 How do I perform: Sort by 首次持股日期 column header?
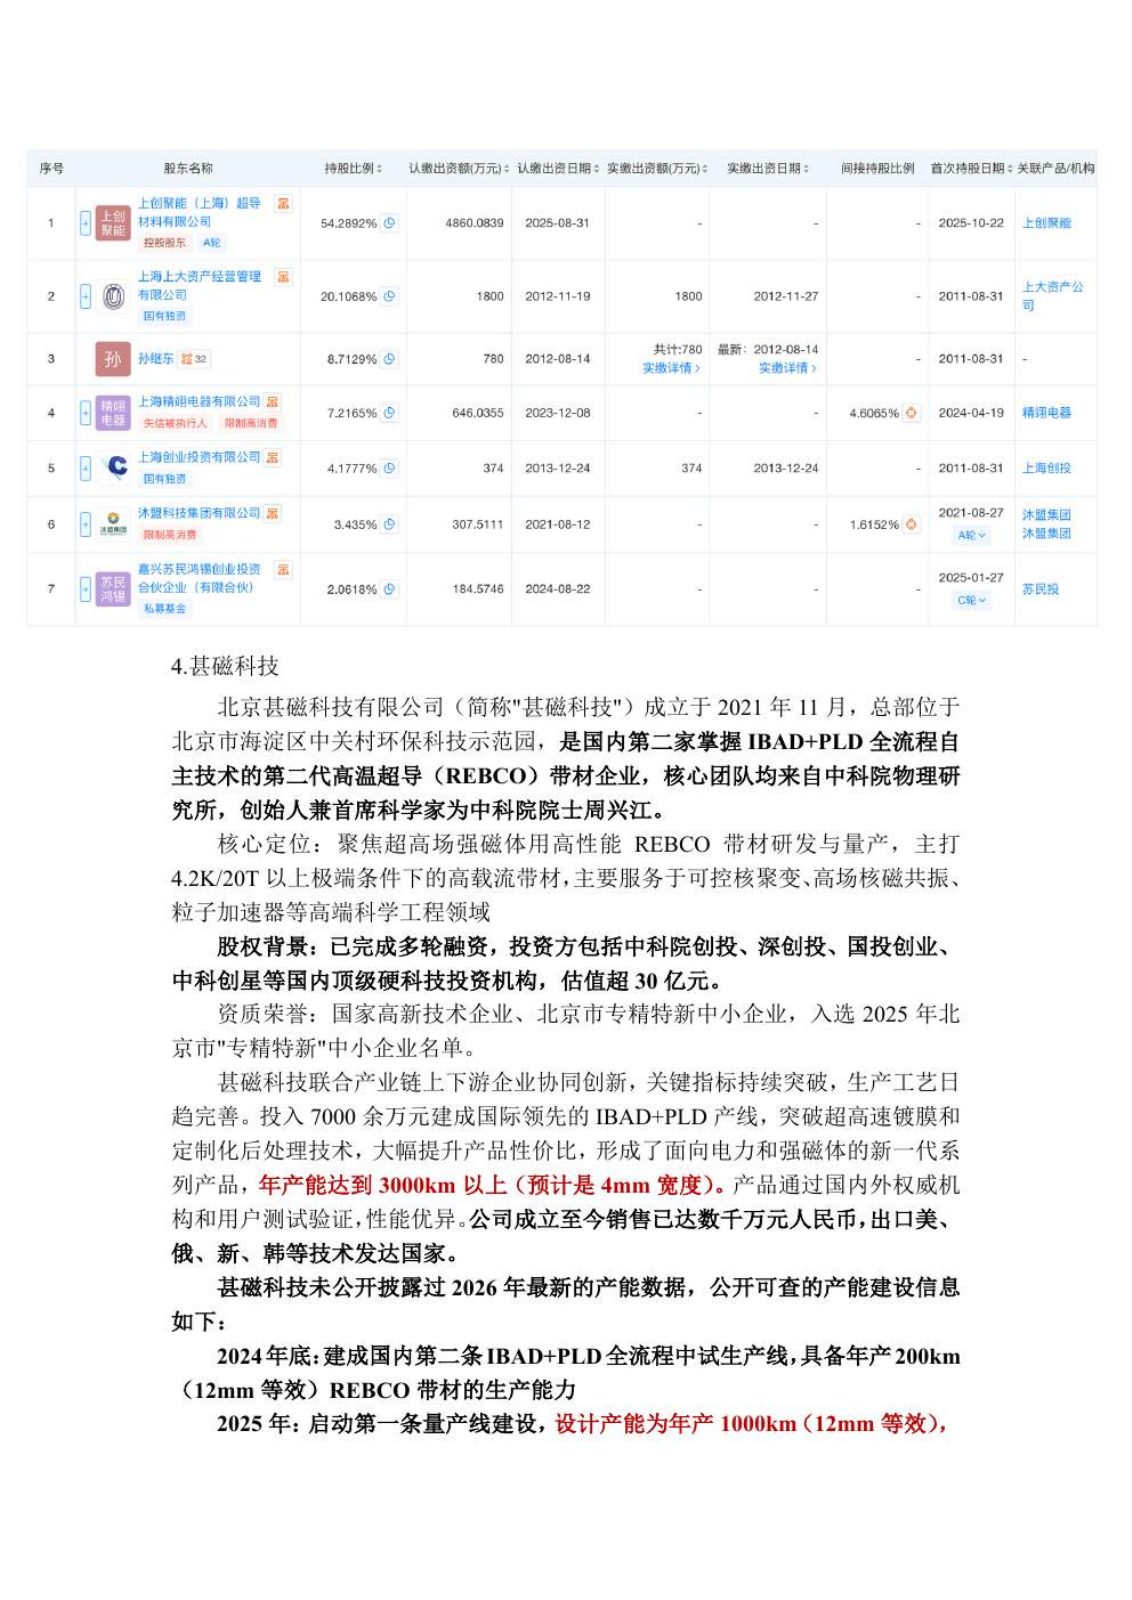(971, 168)
